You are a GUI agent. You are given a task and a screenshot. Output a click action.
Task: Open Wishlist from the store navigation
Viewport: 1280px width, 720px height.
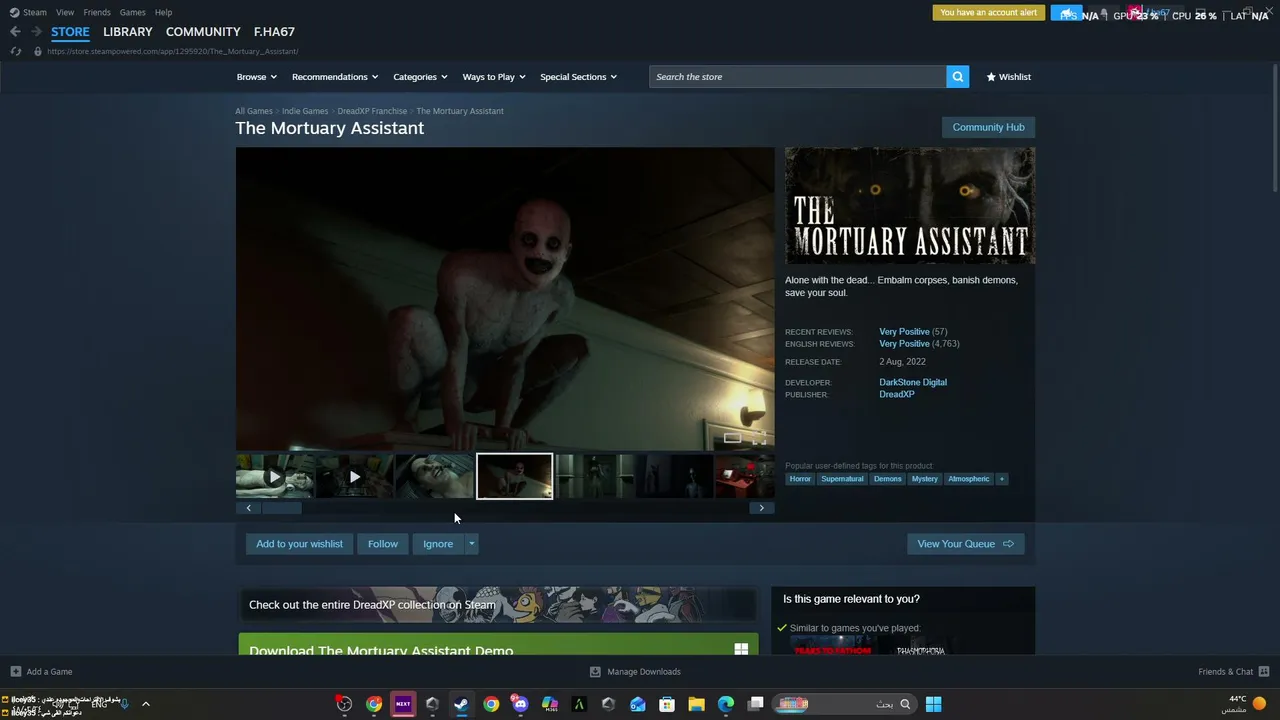(x=1008, y=77)
